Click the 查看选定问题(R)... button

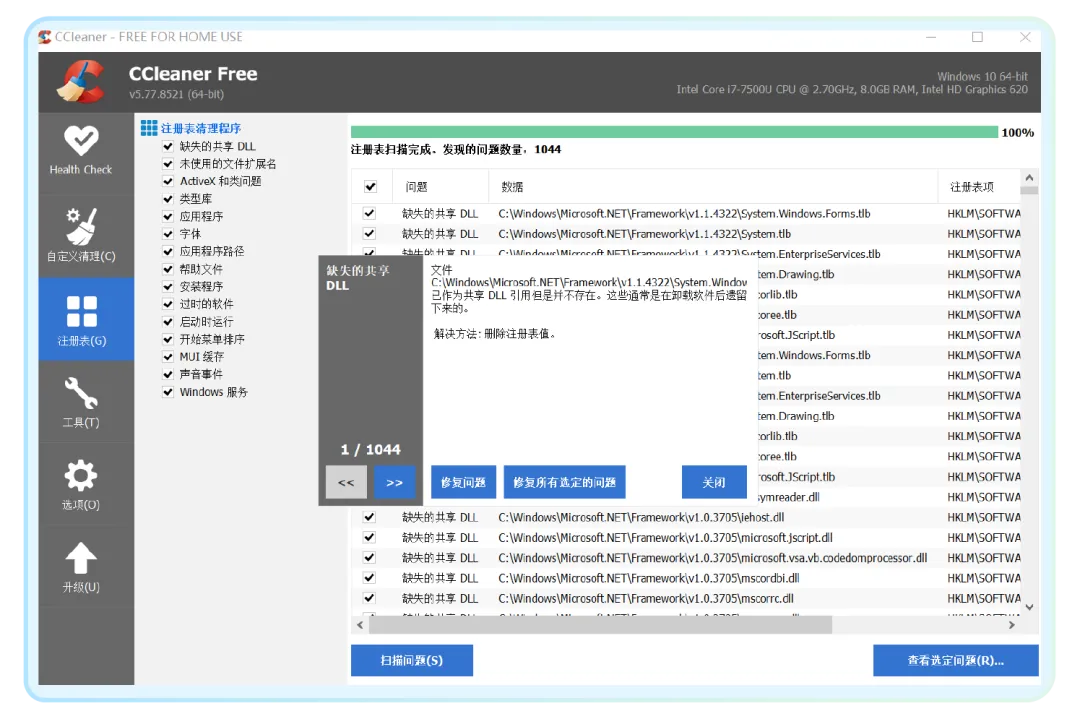coord(956,660)
